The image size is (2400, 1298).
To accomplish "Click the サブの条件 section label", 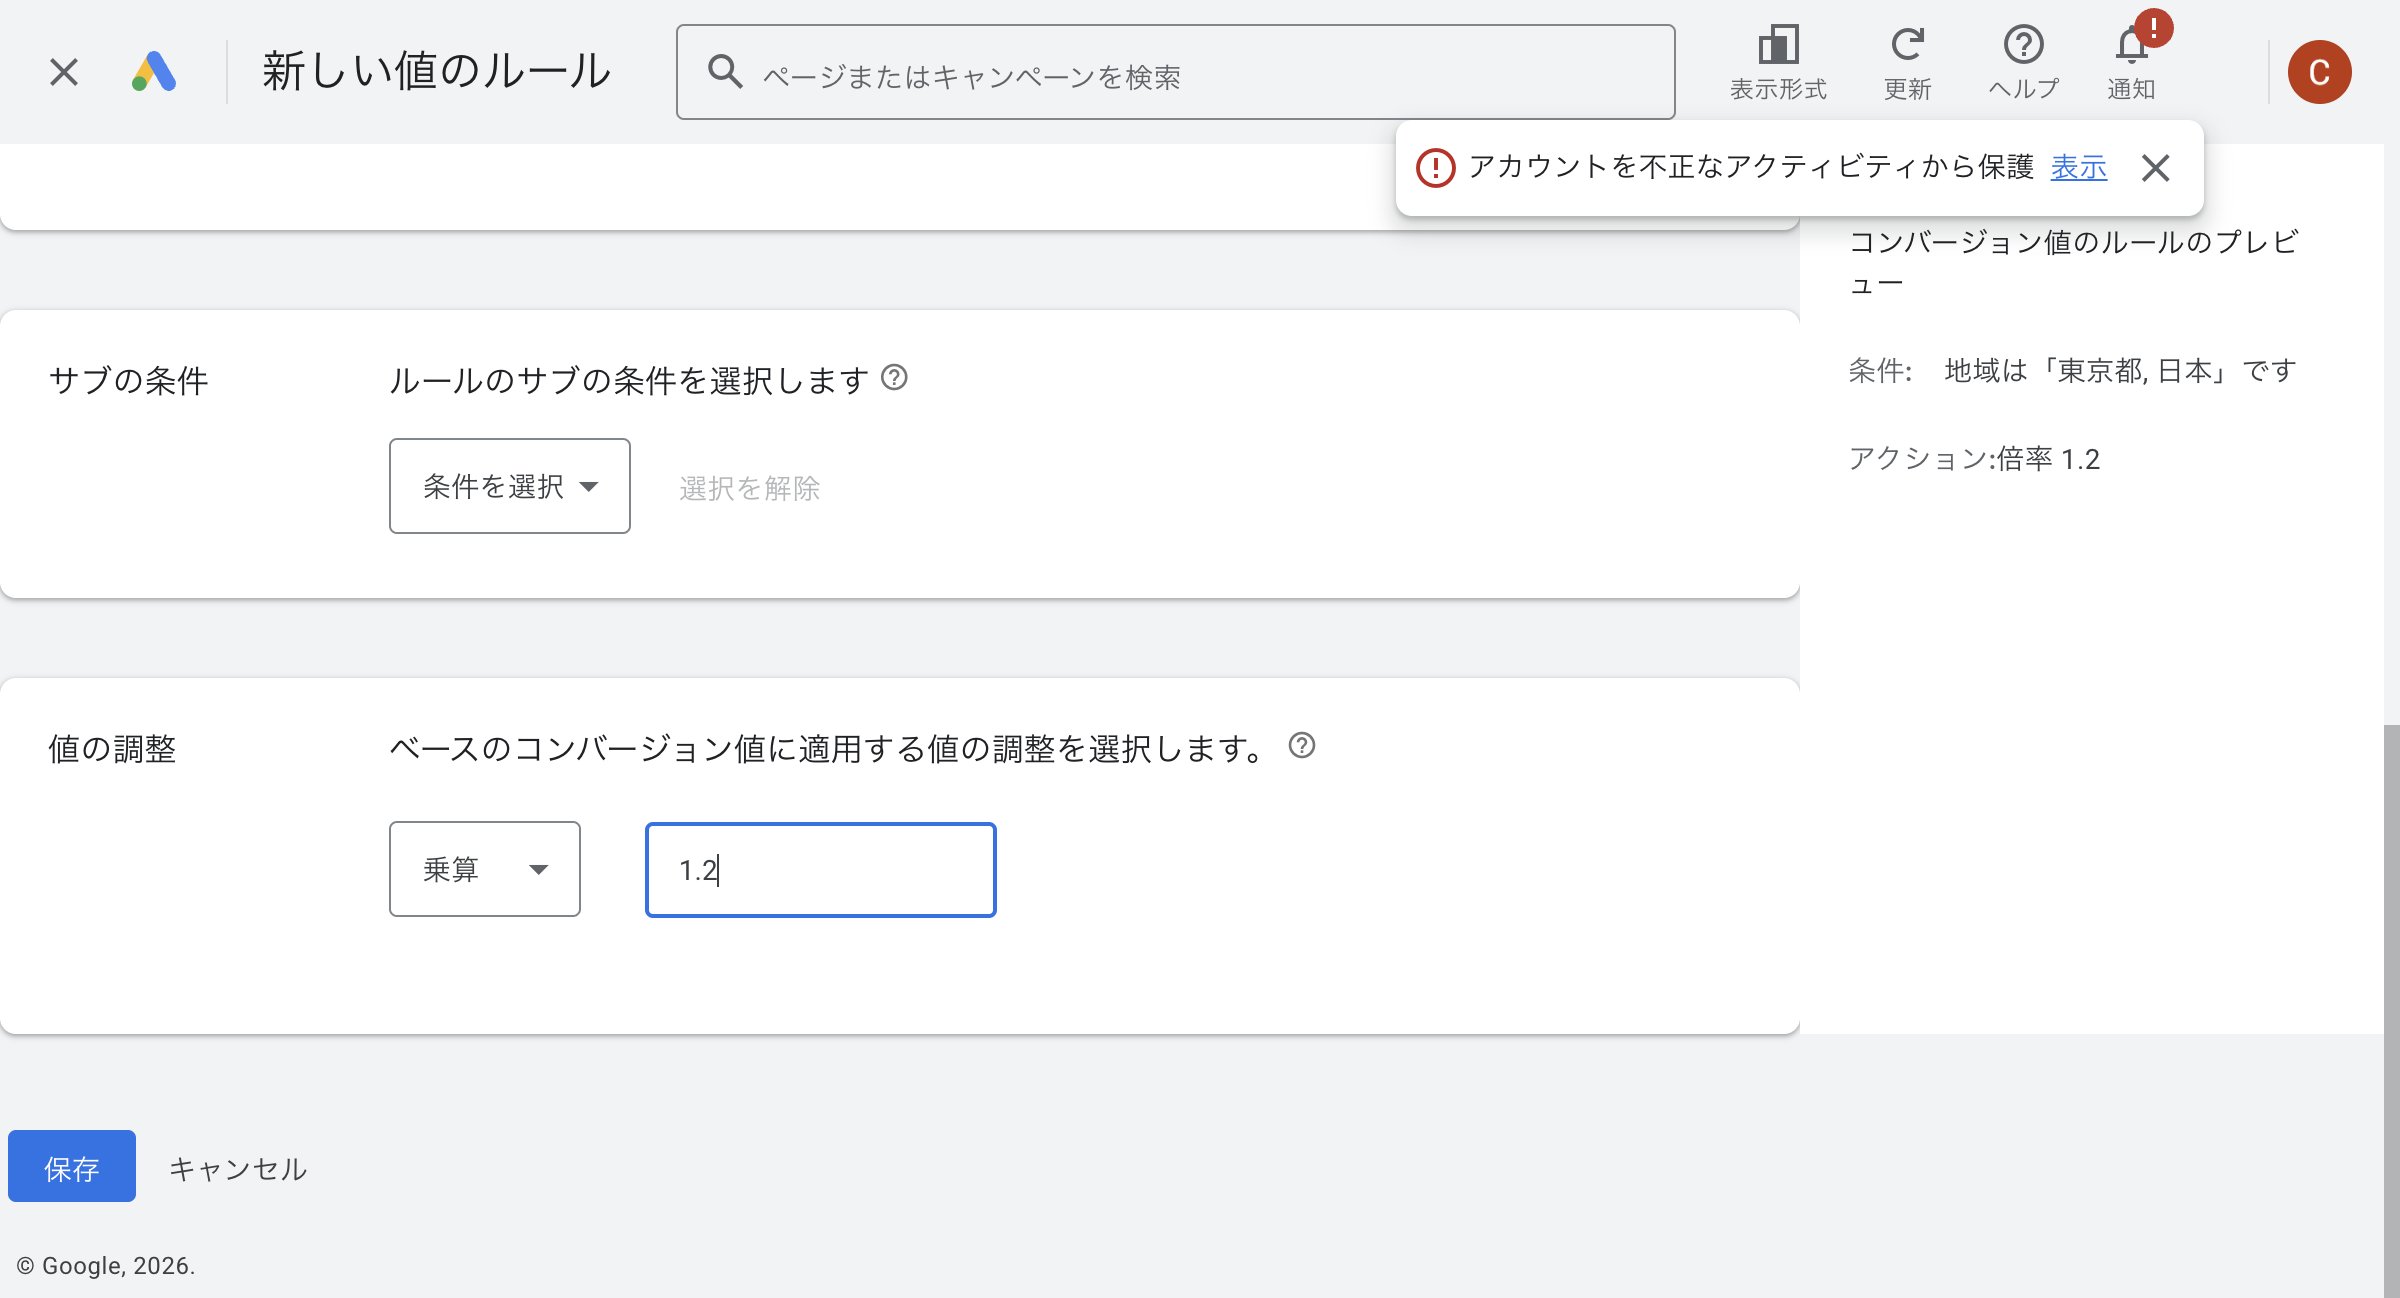I will coord(128,380).
